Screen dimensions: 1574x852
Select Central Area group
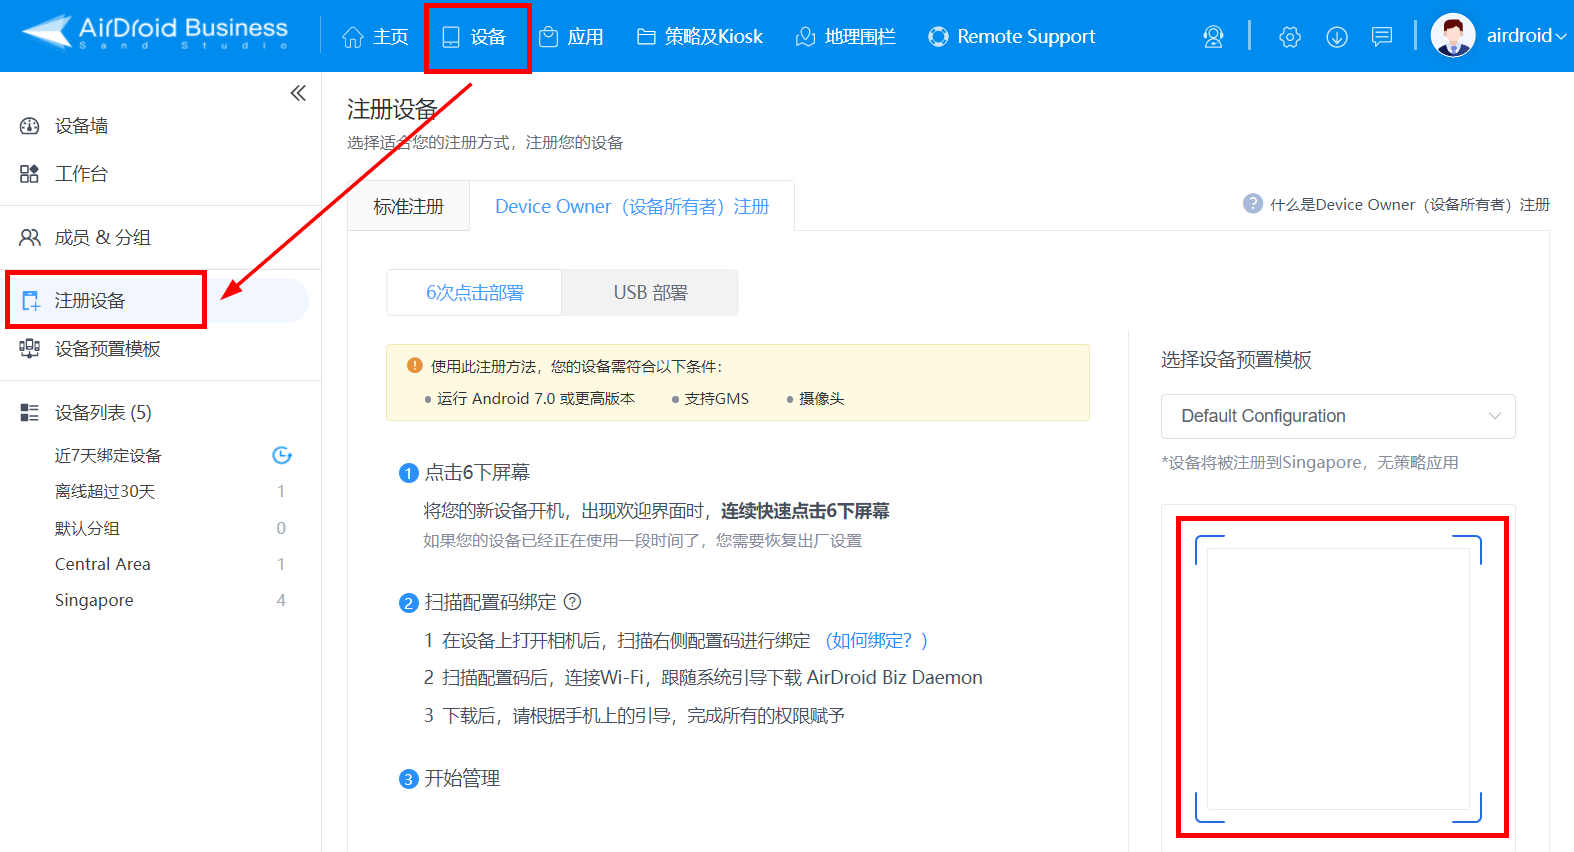[103, 564]
